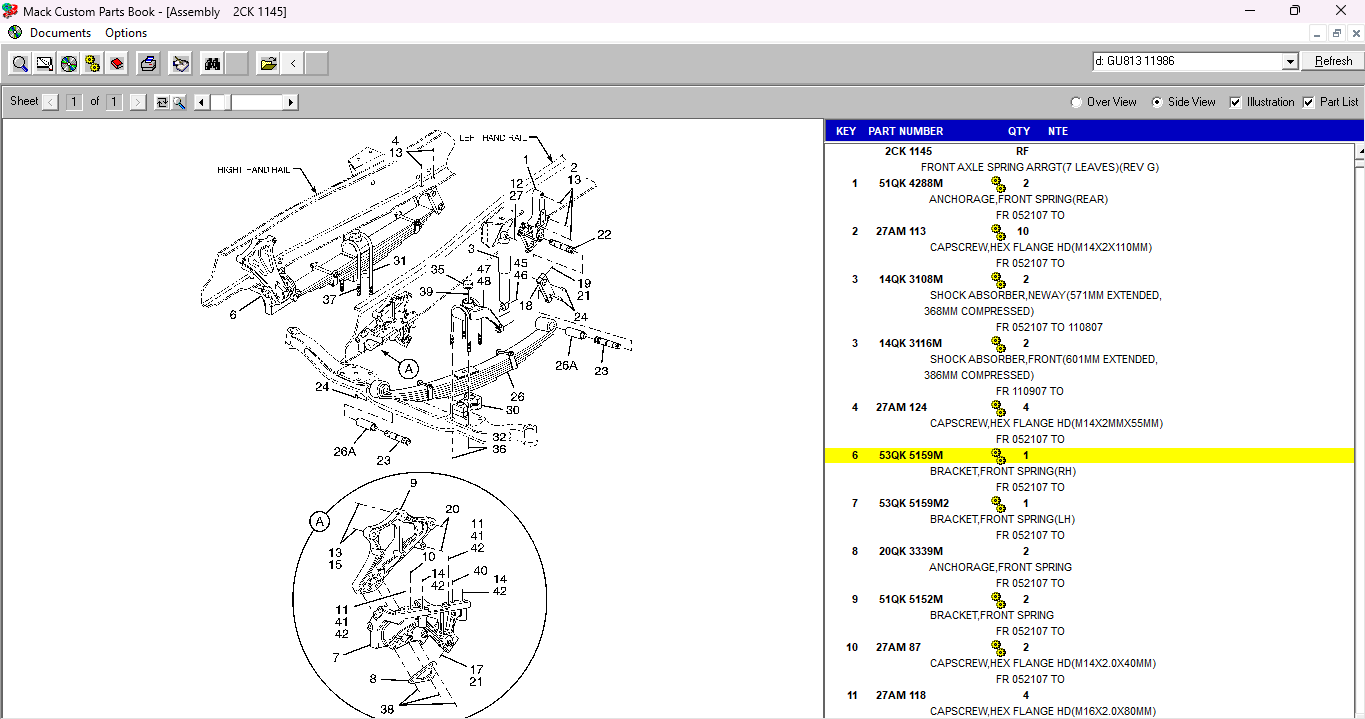Click the rotate/refresh sheet icon
This screenshot has height=719, width=1365.
click(162, 102)
